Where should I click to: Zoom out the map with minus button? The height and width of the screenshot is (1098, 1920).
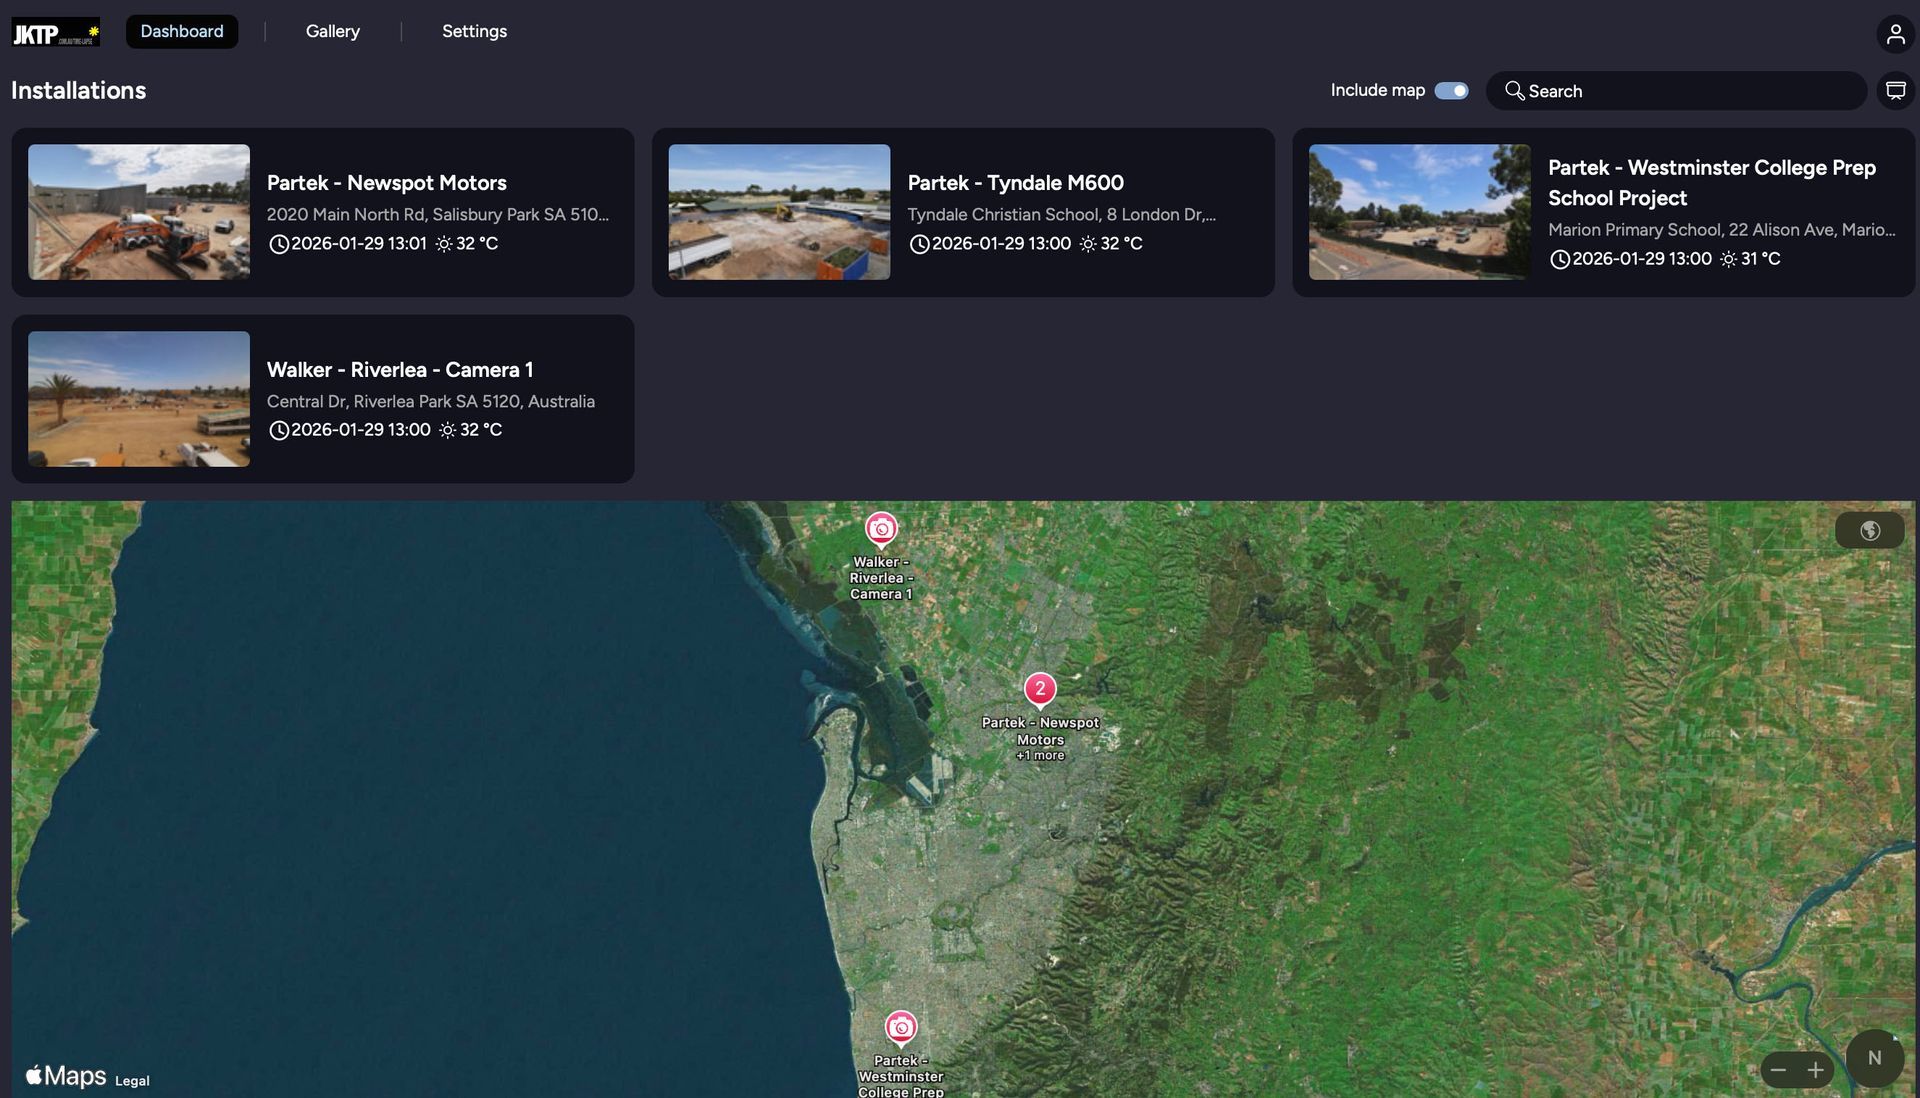(1778, 1070)
